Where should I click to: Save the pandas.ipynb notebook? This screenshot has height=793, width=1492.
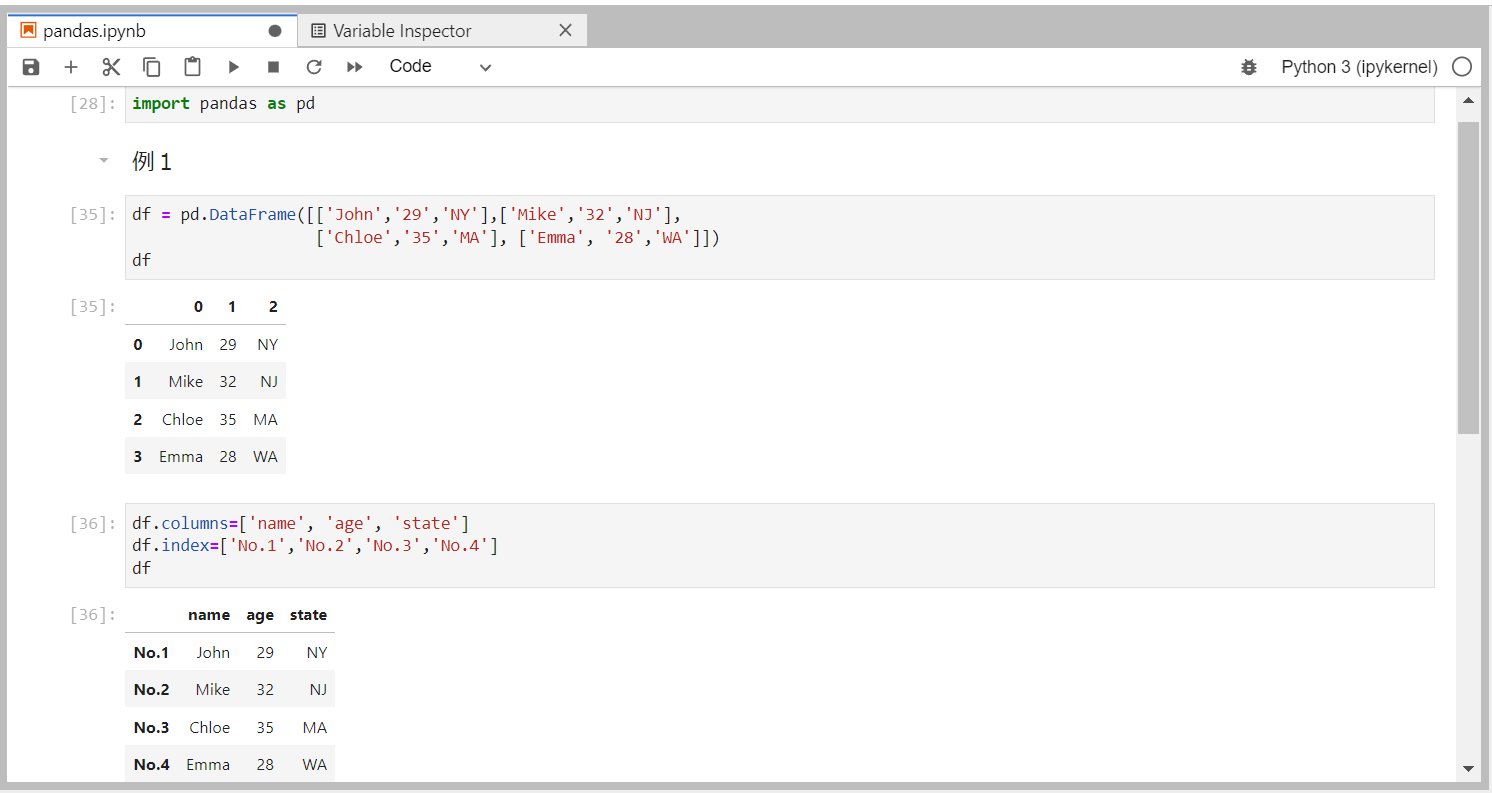coord(30,67)
